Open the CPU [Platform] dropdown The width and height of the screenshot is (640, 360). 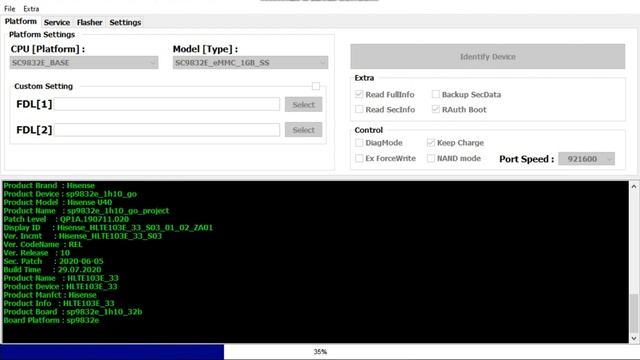(84, 62)
